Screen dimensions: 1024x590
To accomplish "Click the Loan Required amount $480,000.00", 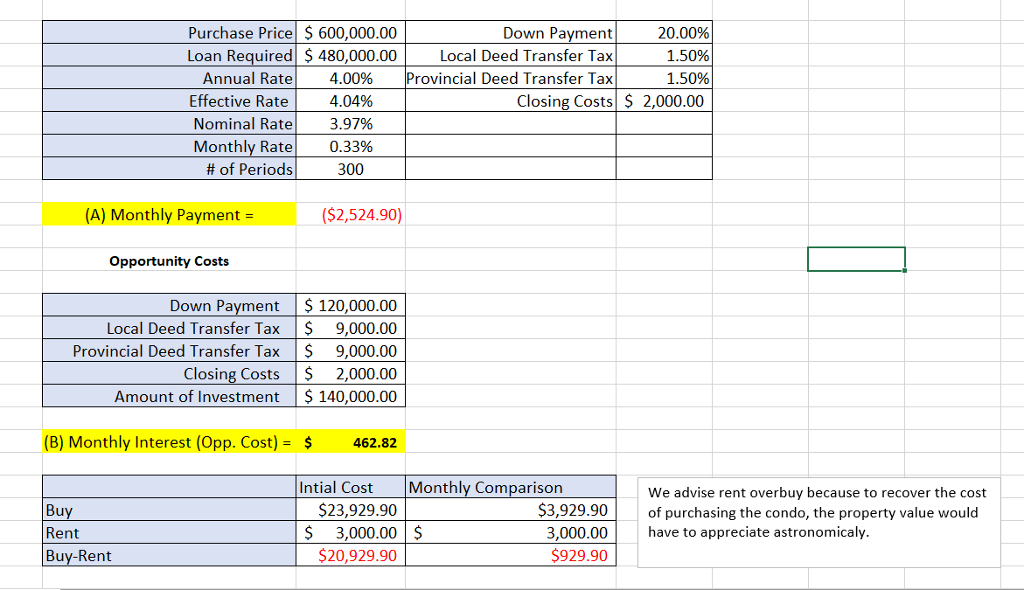I will click(x=350, y=55).
